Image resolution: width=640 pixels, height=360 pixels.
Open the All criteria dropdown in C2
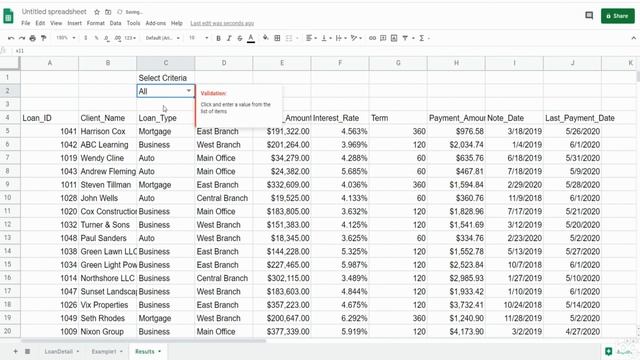pyautogui.click(x=189, y=91)
